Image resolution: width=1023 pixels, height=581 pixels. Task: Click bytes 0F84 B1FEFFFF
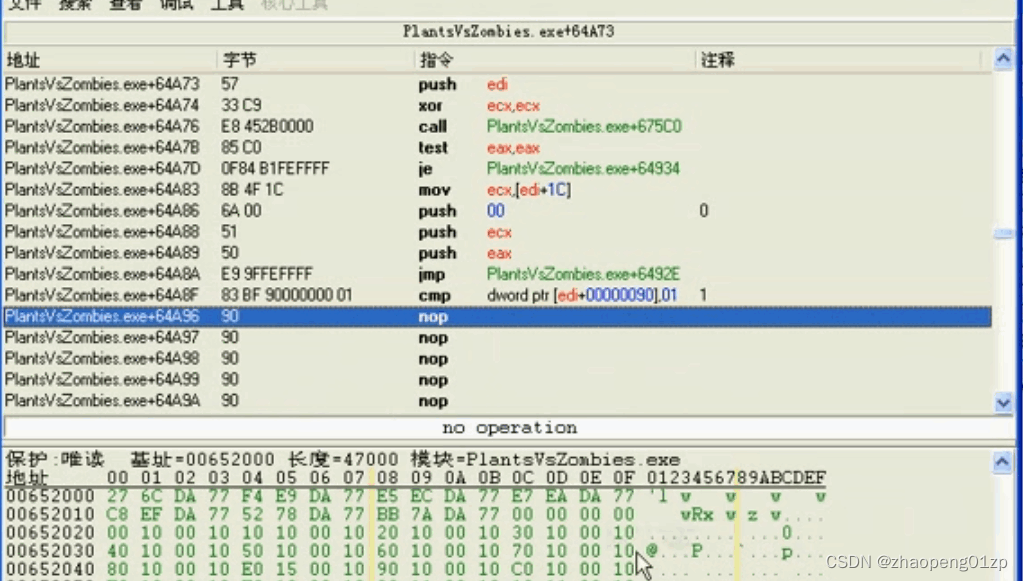click(x=275, y=168)
